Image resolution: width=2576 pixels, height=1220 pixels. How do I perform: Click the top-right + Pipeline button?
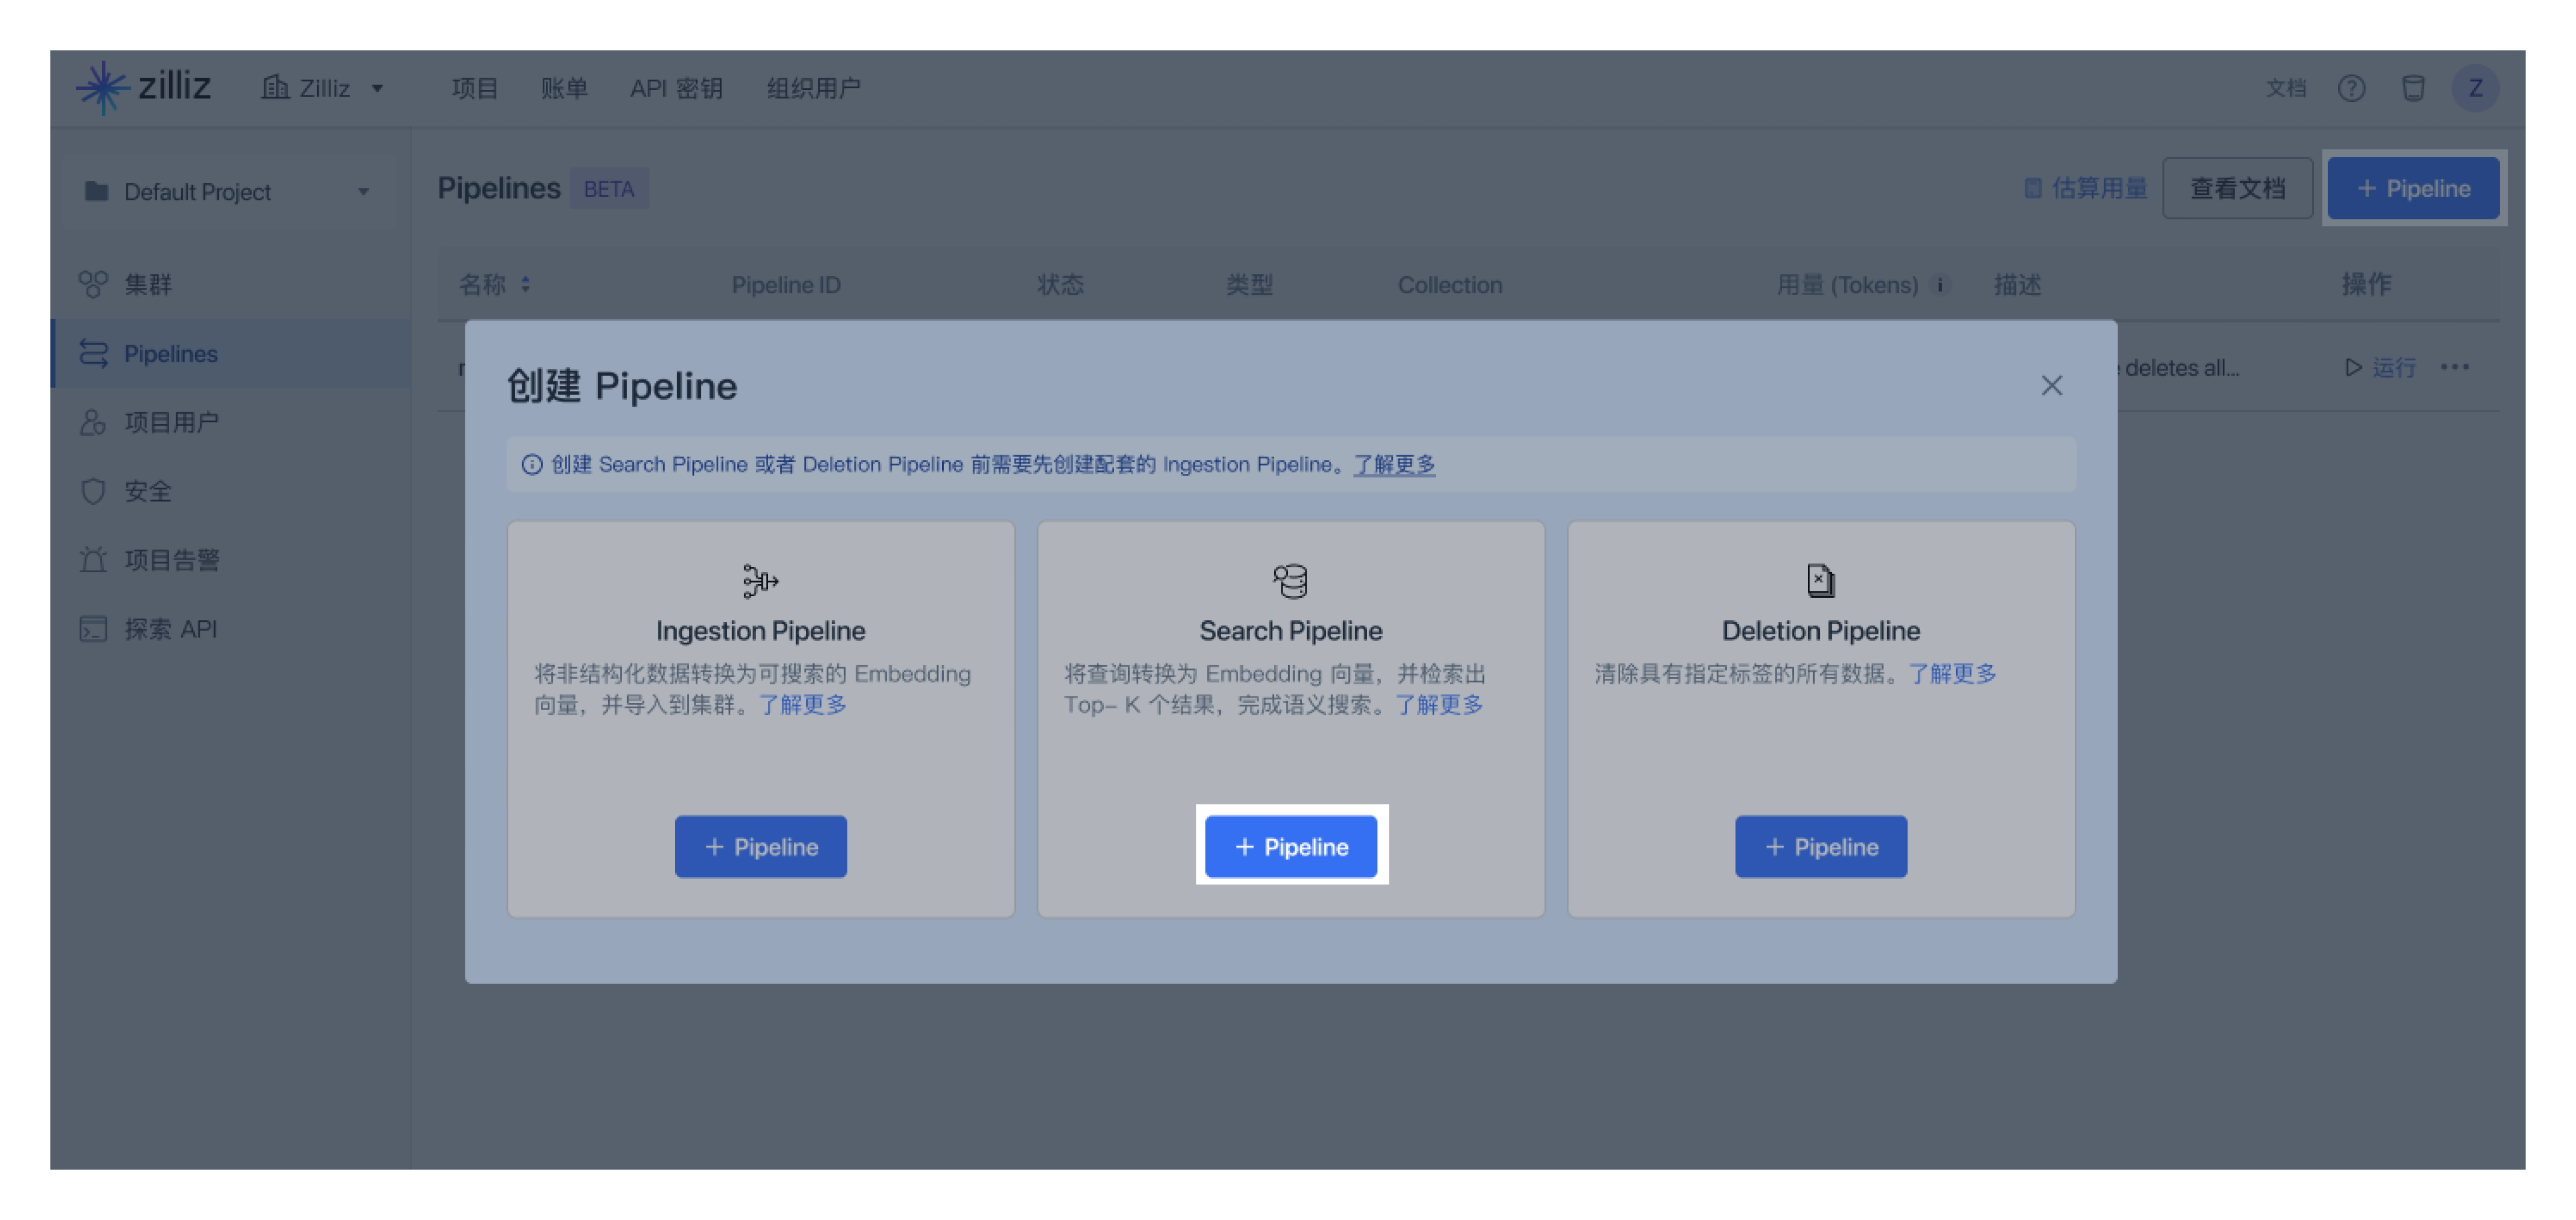coord(2413,188)
